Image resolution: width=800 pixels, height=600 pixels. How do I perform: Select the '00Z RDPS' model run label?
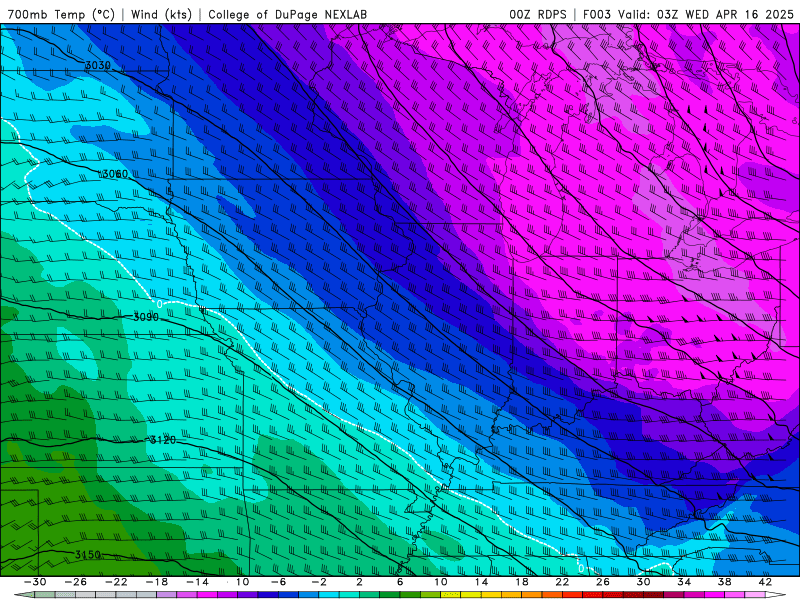[538, 14]
